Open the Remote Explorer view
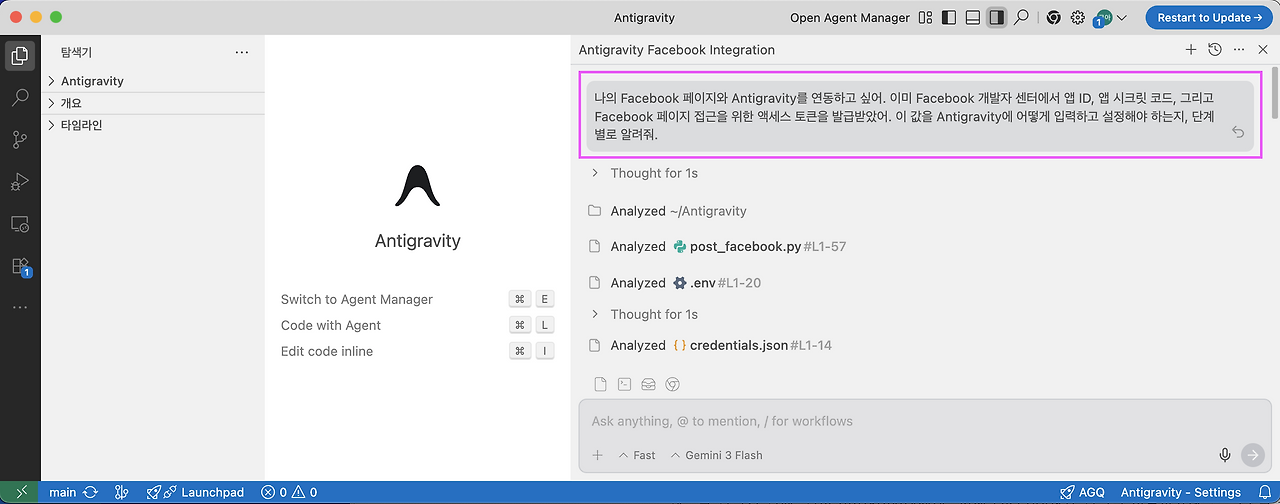This screenshot has width=1280, height=504. (20, 224)
